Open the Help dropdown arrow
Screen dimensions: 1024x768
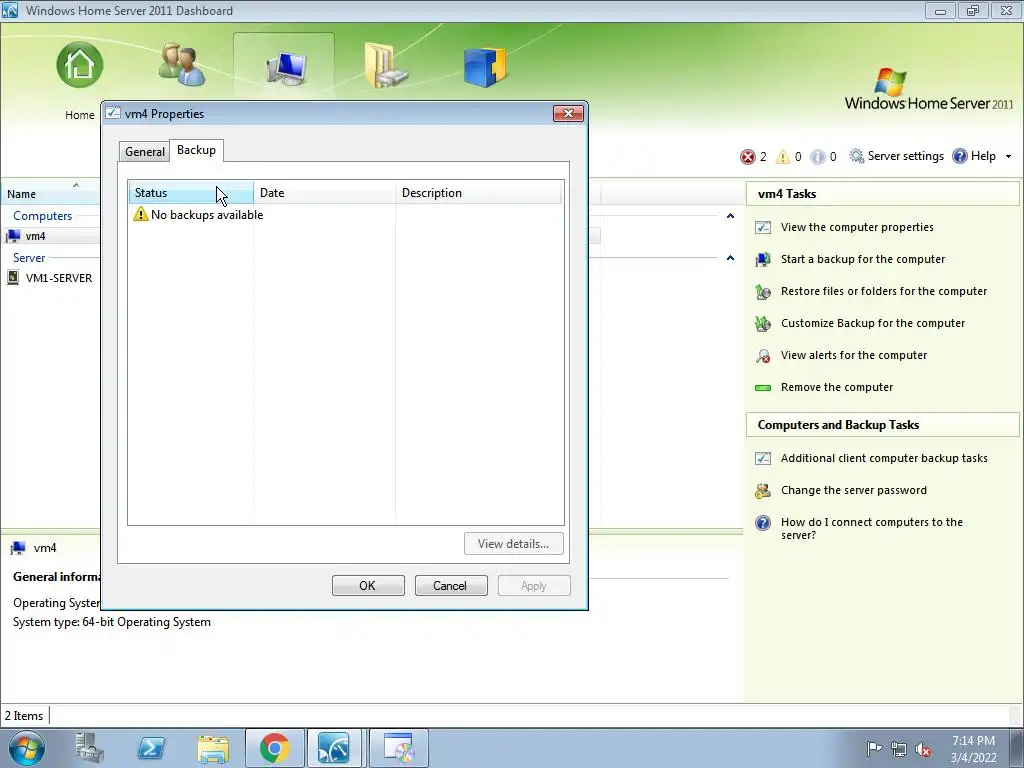(1008, 157)
